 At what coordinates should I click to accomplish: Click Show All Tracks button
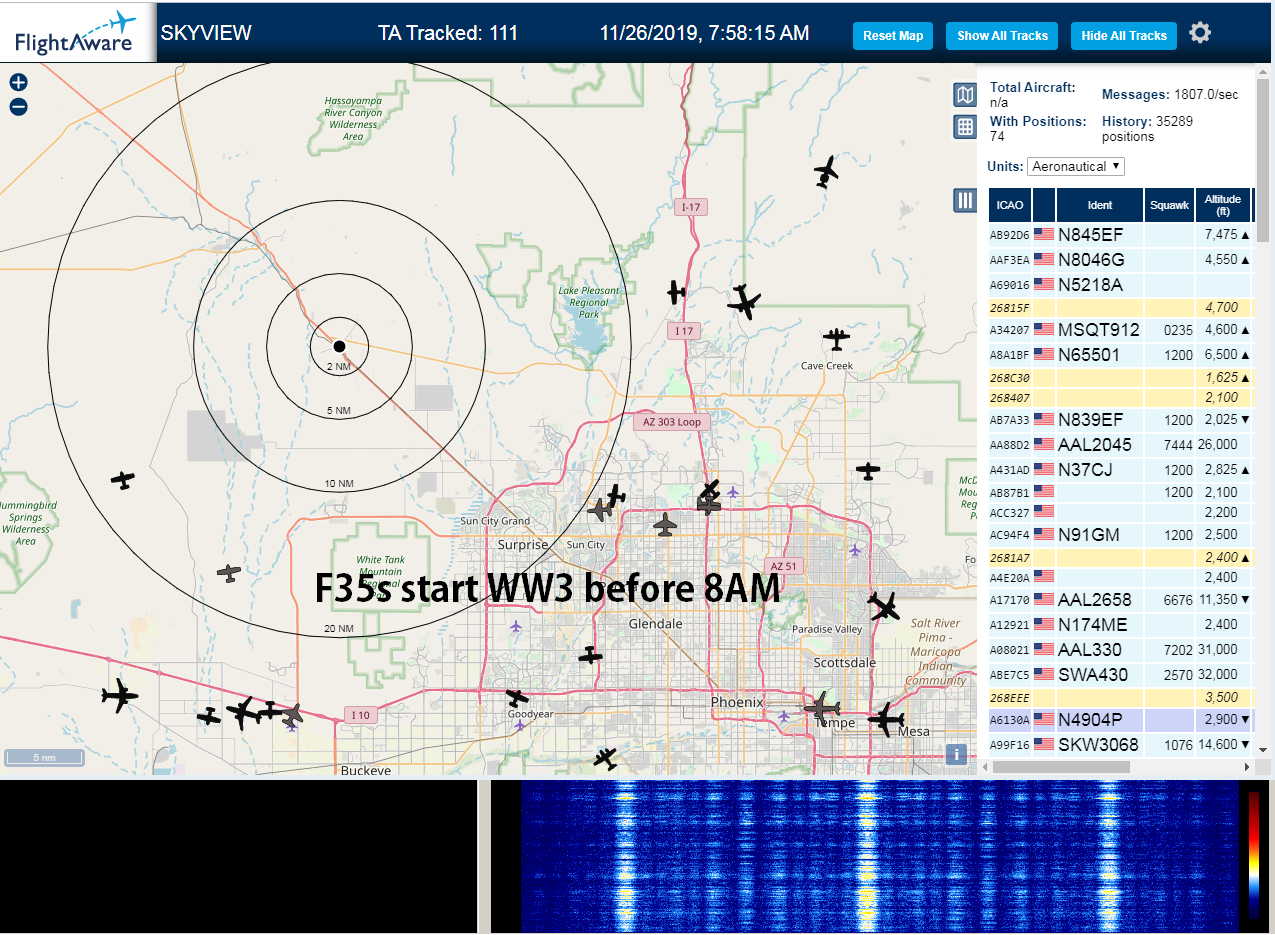click(x=1002, y=35)
